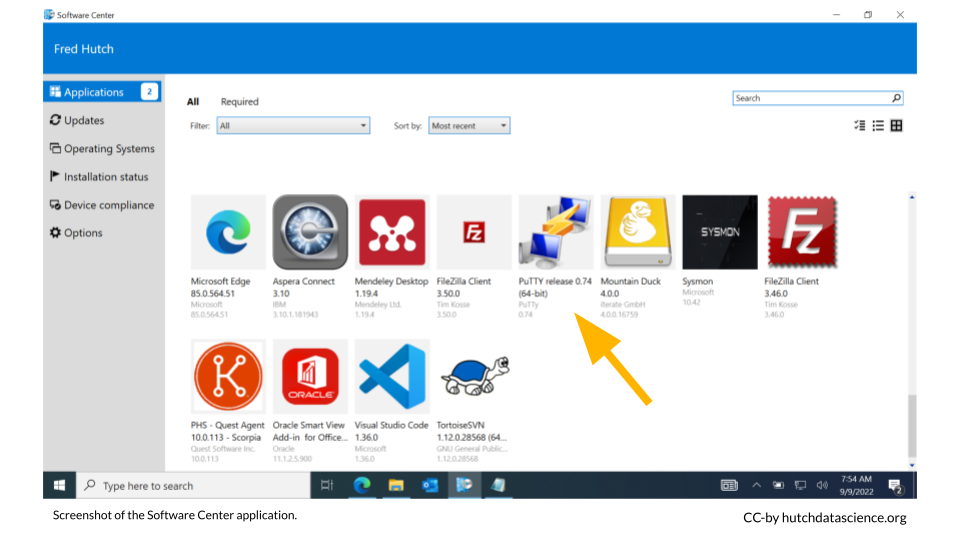Click the search magnifier icon
This screenshot has height=540, width=960.
pyautogui.click(x=896, y=98)
